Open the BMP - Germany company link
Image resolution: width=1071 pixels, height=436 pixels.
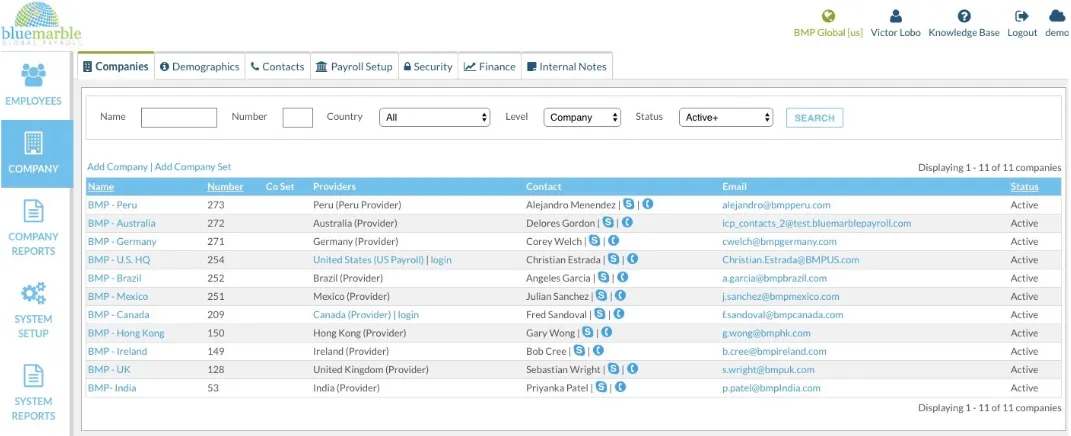[x=122, y=241]
